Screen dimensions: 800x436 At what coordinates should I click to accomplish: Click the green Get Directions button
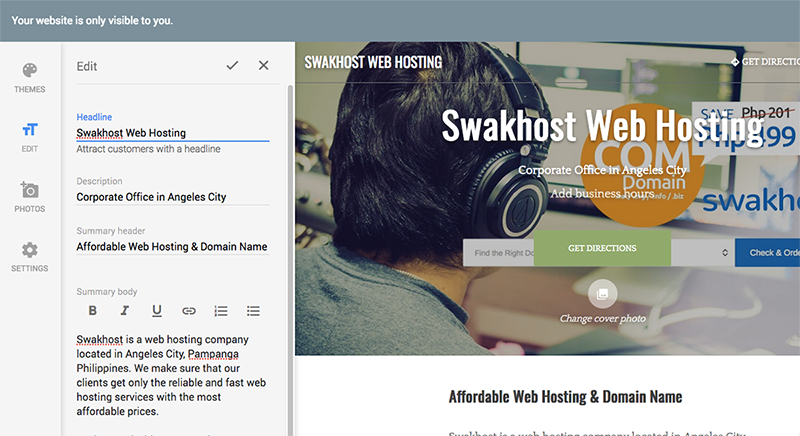(x=602, y=248)
